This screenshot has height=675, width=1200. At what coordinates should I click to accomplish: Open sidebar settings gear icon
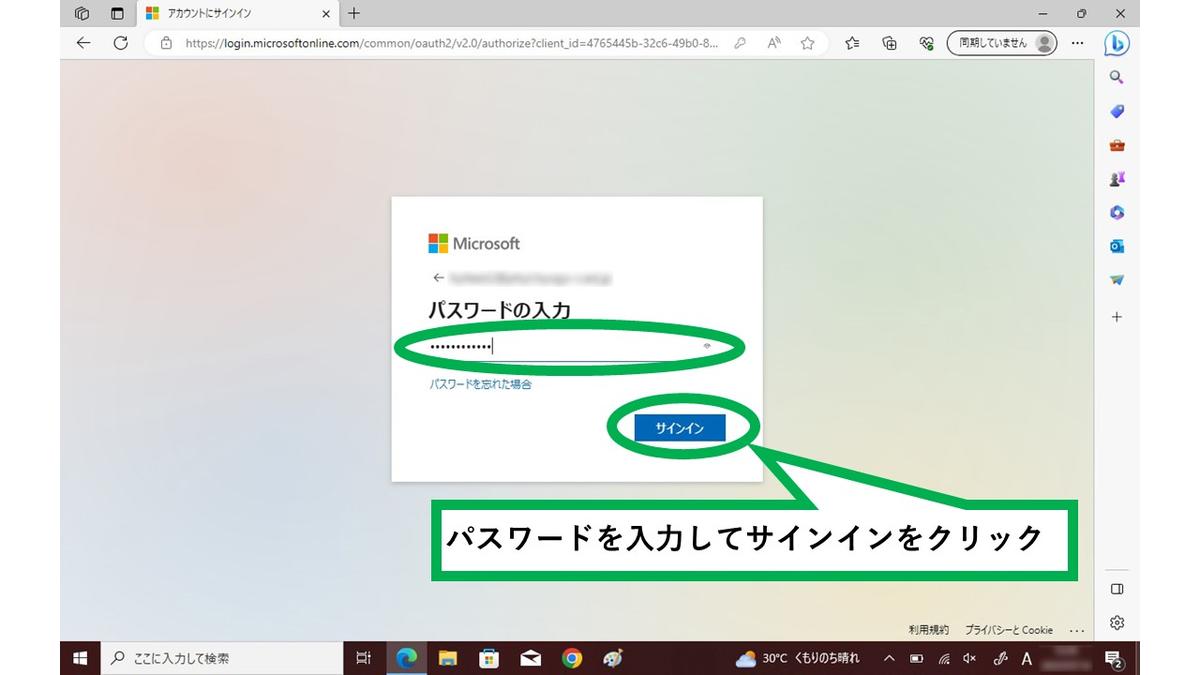click(1117, 622)
